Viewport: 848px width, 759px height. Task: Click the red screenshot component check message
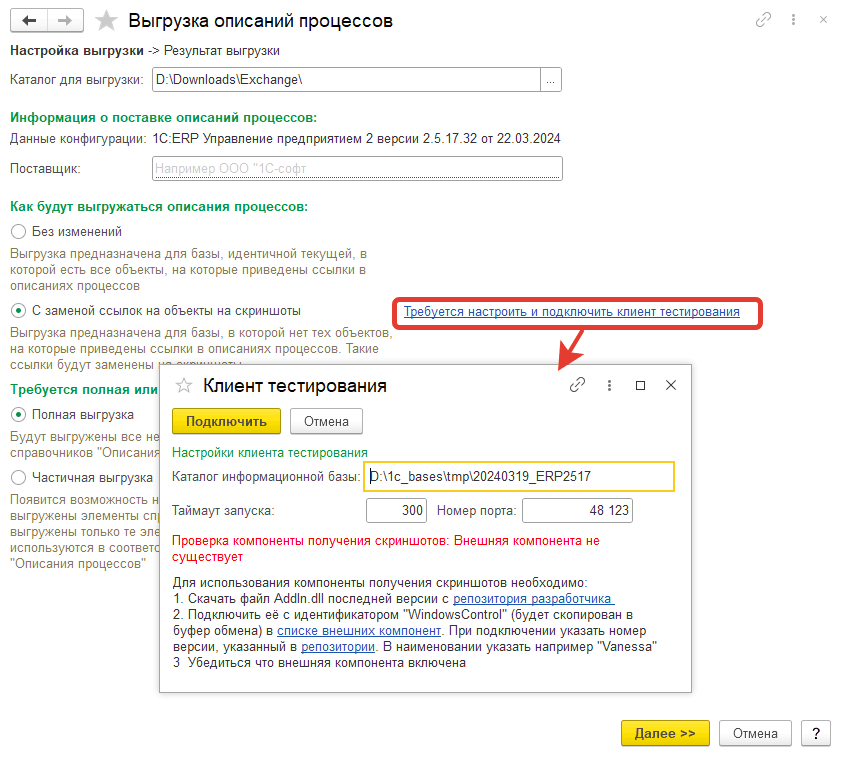tap(386, 549)
